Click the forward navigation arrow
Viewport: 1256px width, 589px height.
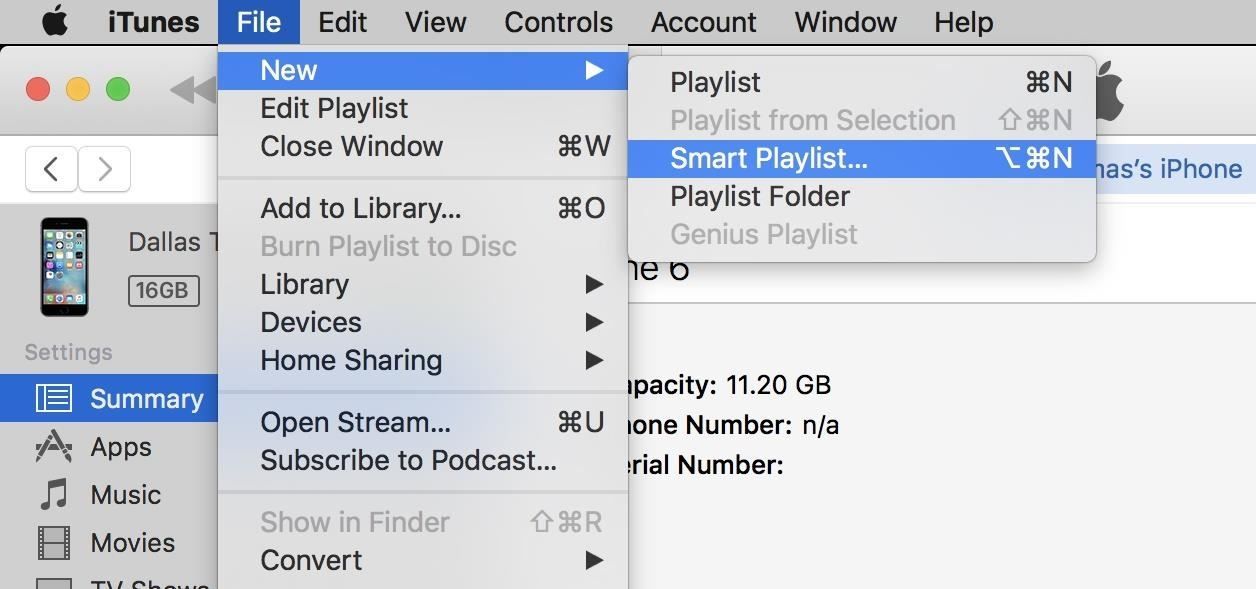click(x=104, y=168)
